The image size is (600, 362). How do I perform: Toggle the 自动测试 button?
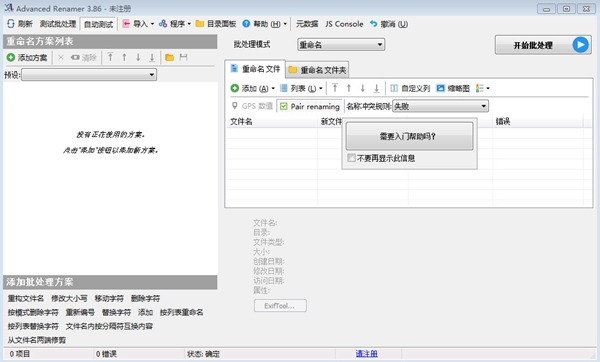pyautogui.click(x=98, y=24)
